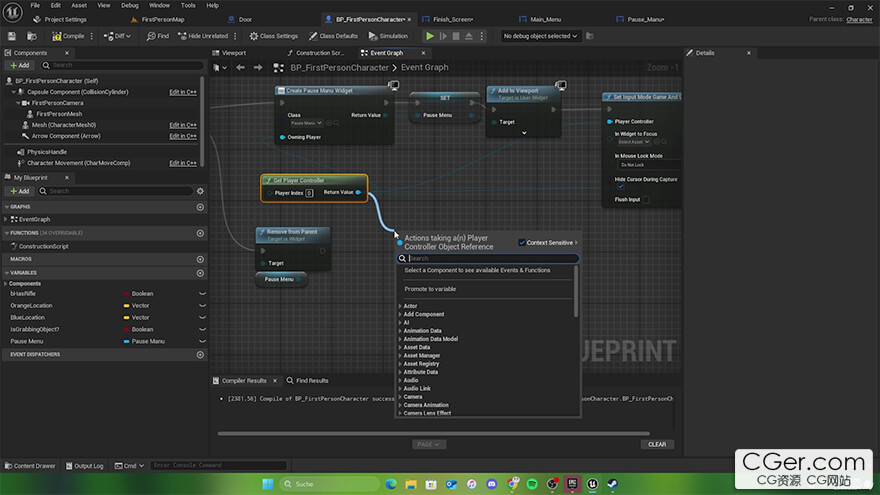The image size is (880, 495).
Task: Open bHasRifle variable type dropdown arrow
Action: (x=203, y=294)
